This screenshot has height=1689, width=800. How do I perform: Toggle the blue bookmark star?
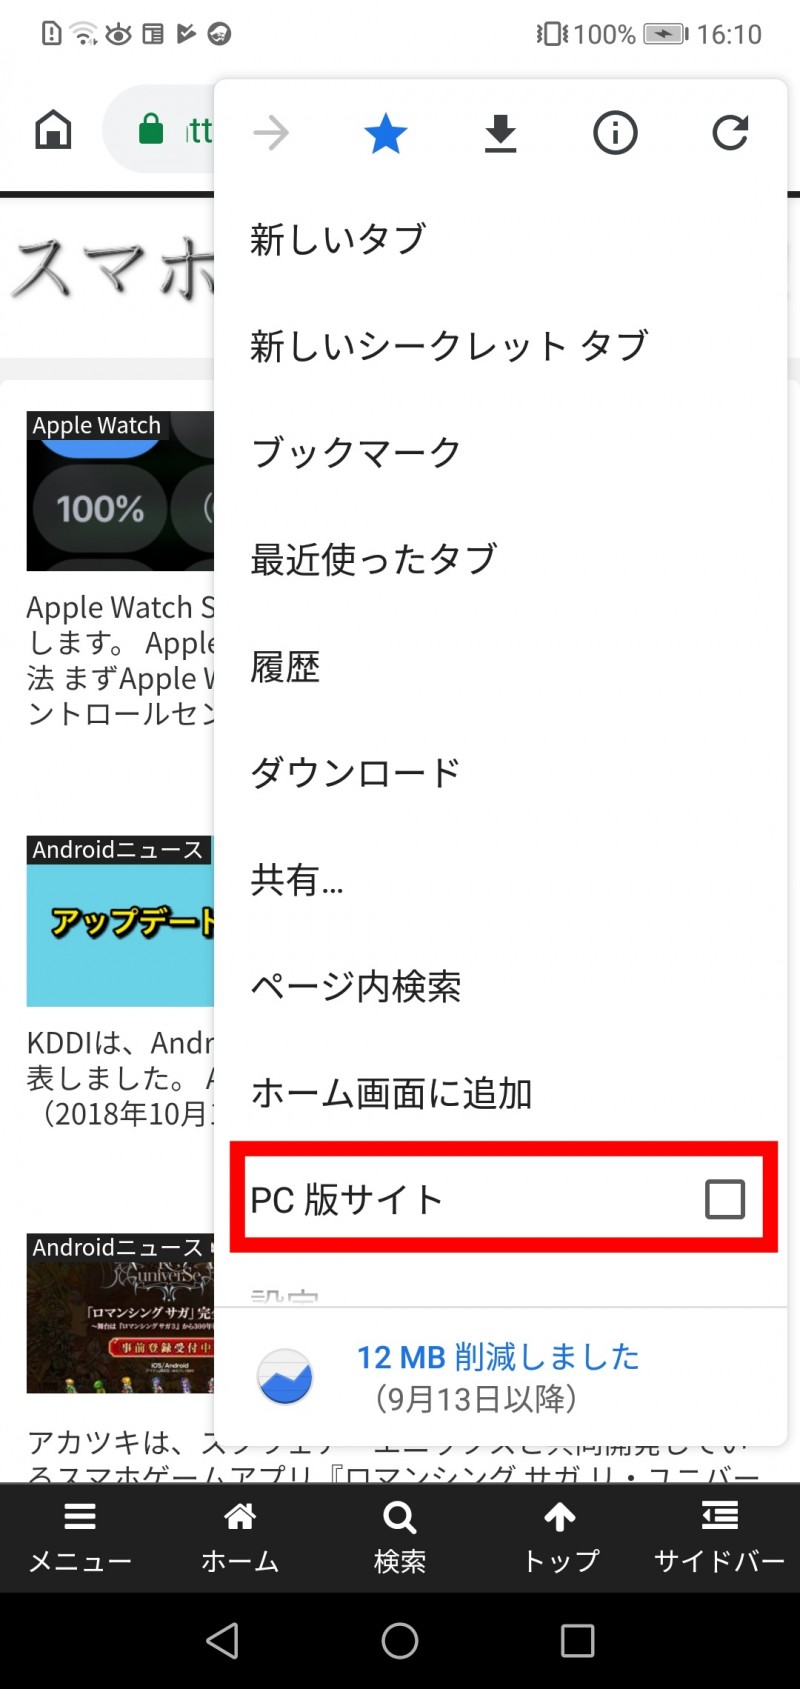point(386,133)
